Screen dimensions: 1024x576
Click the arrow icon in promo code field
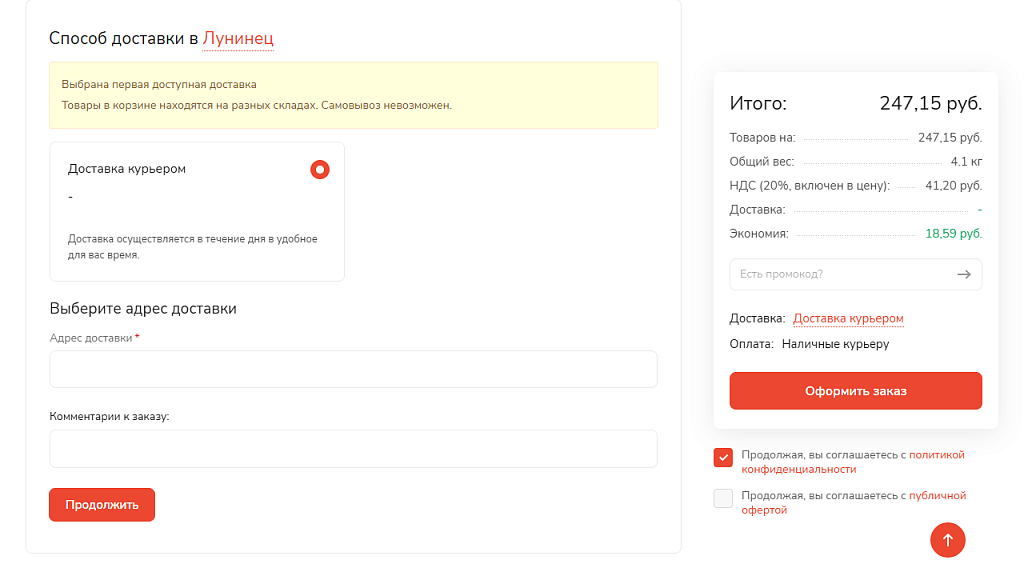coord(964,274)
